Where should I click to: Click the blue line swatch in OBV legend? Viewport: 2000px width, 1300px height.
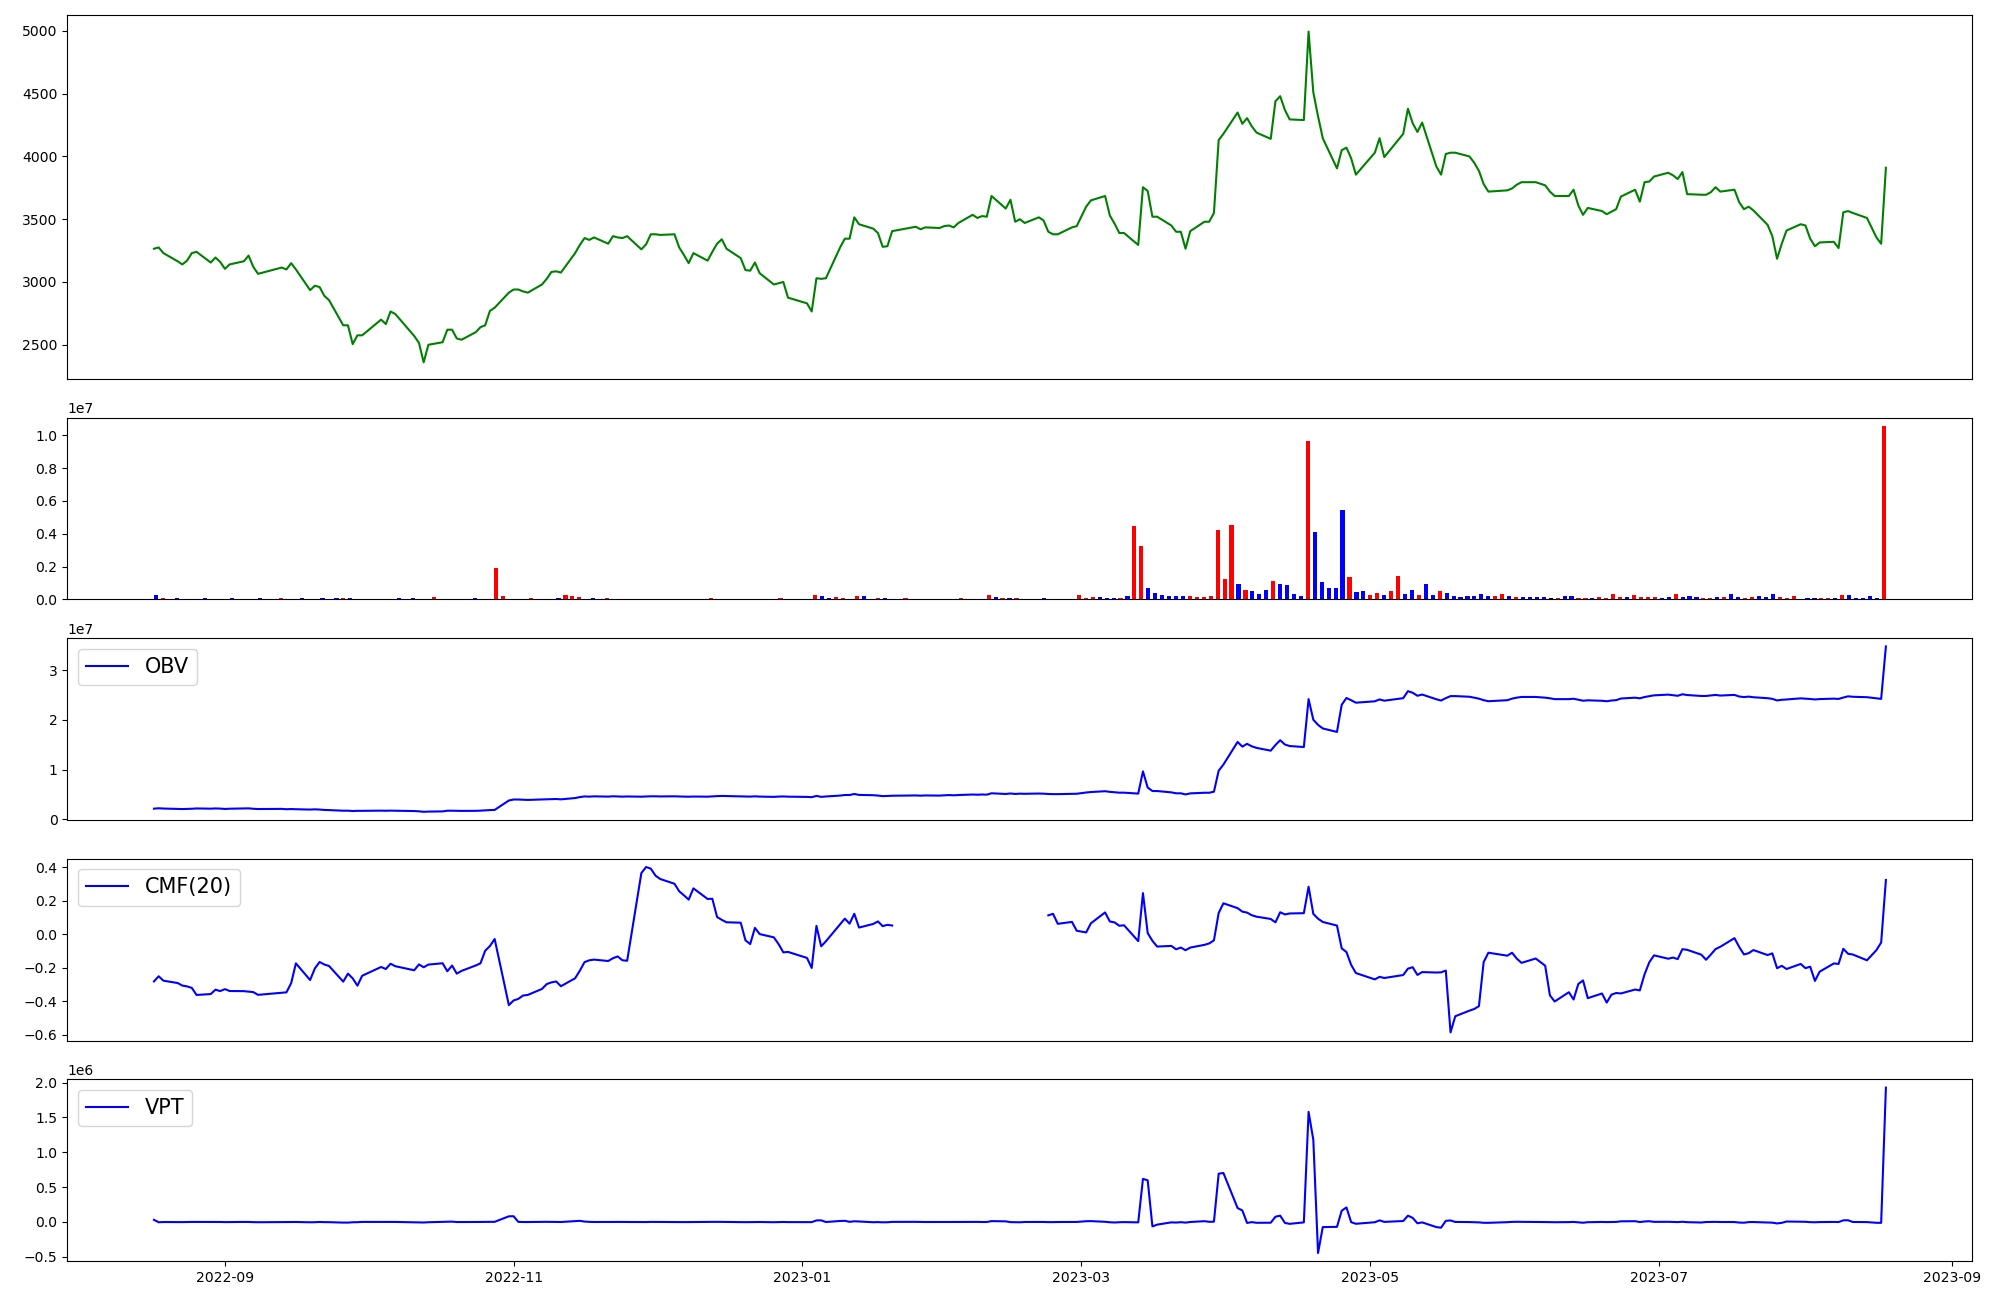[x=108, y=666]
